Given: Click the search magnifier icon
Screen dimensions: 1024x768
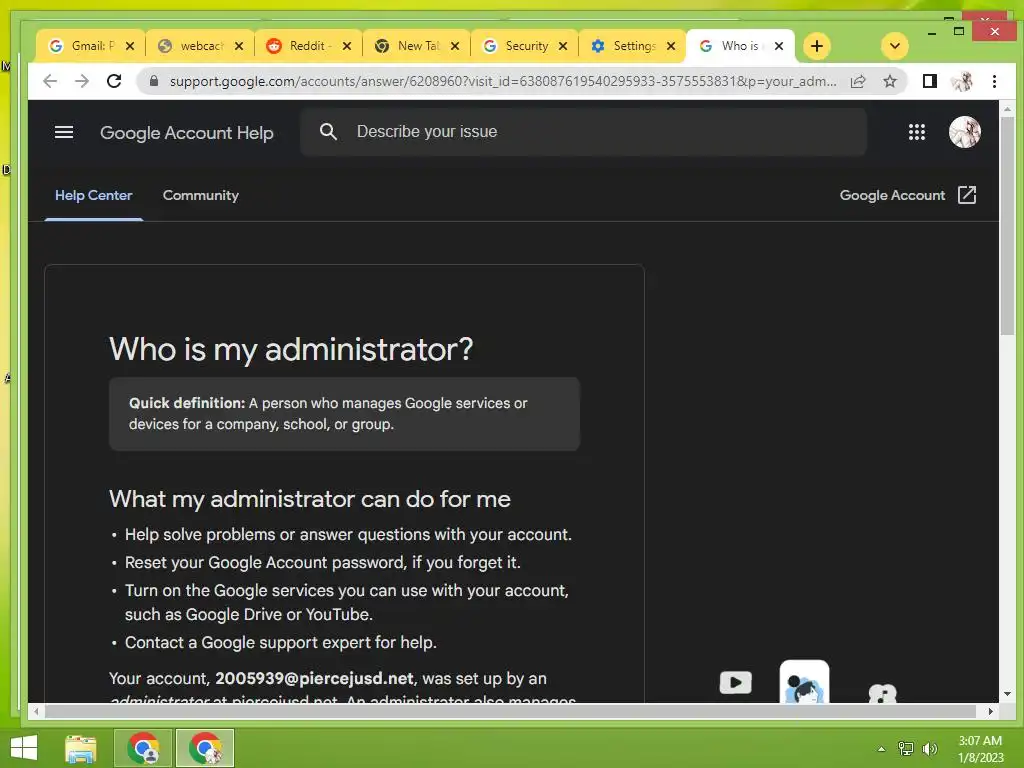Looking at the screenshot, I should pyautogui.click(x=328, y=132).
